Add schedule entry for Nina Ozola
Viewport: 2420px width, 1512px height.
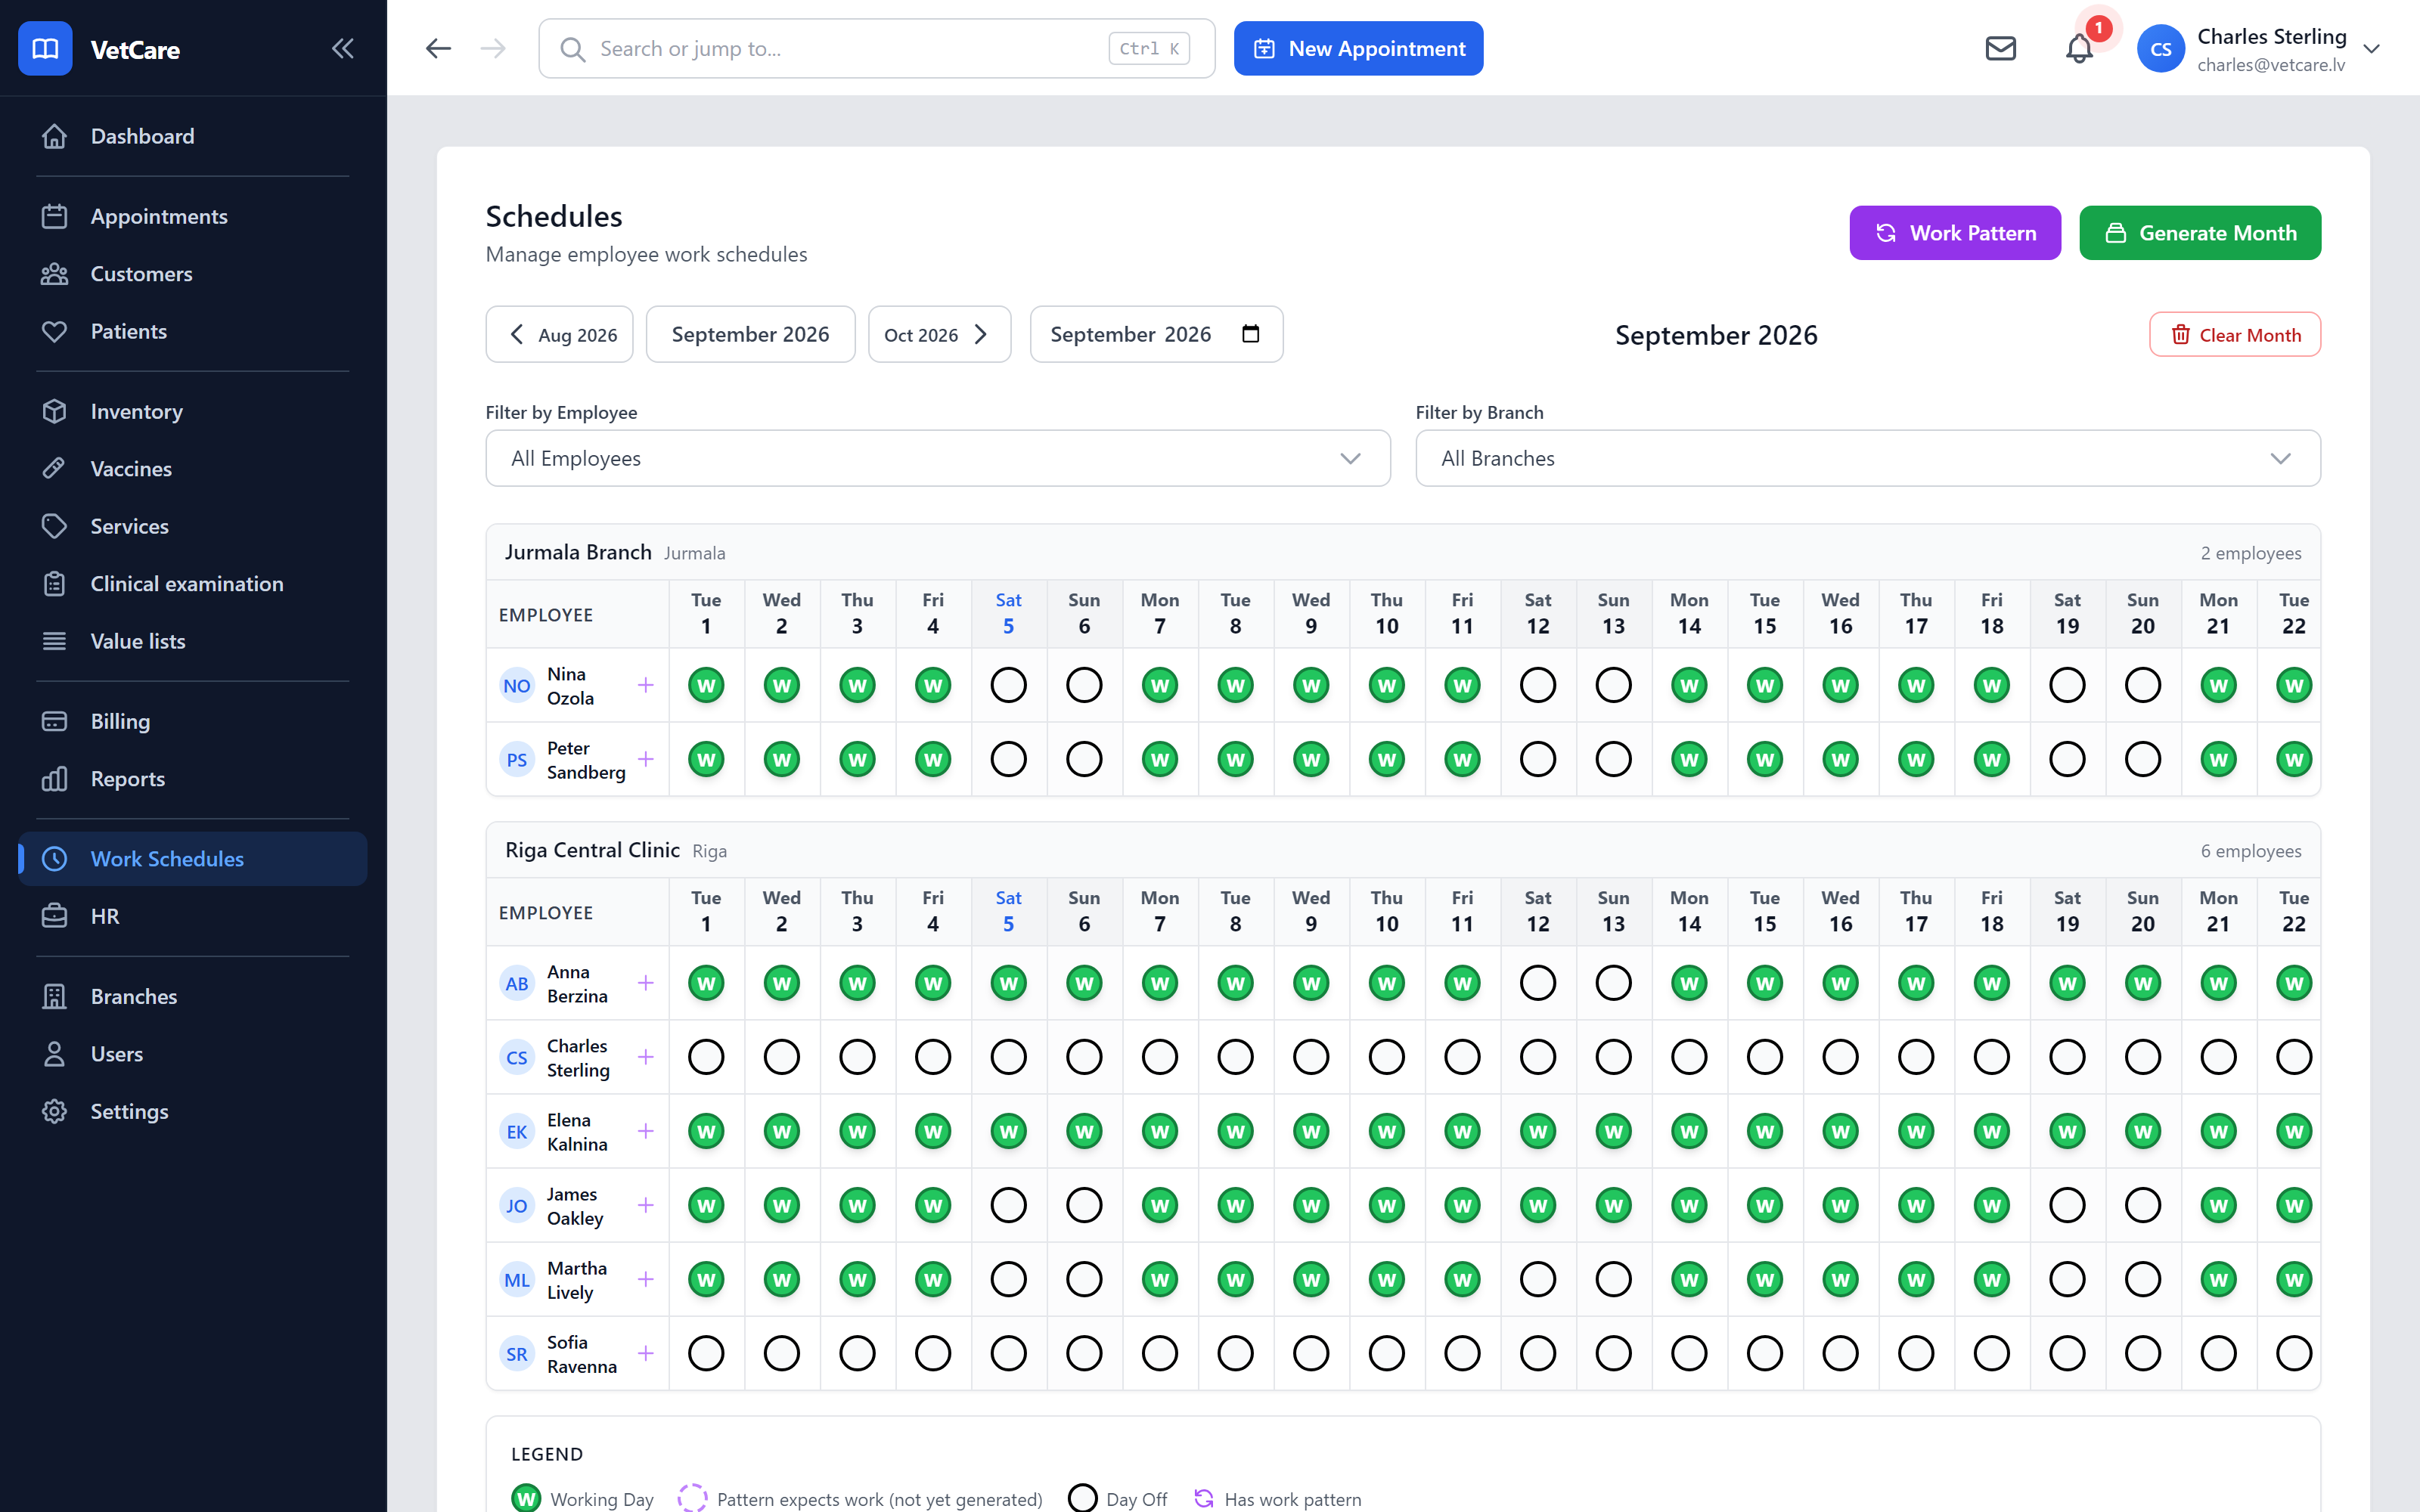coord(646,685)
